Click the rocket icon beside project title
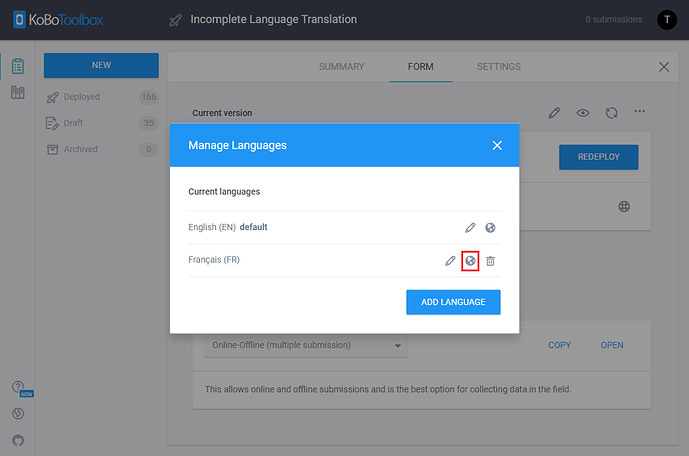 (x=175, y=20)
